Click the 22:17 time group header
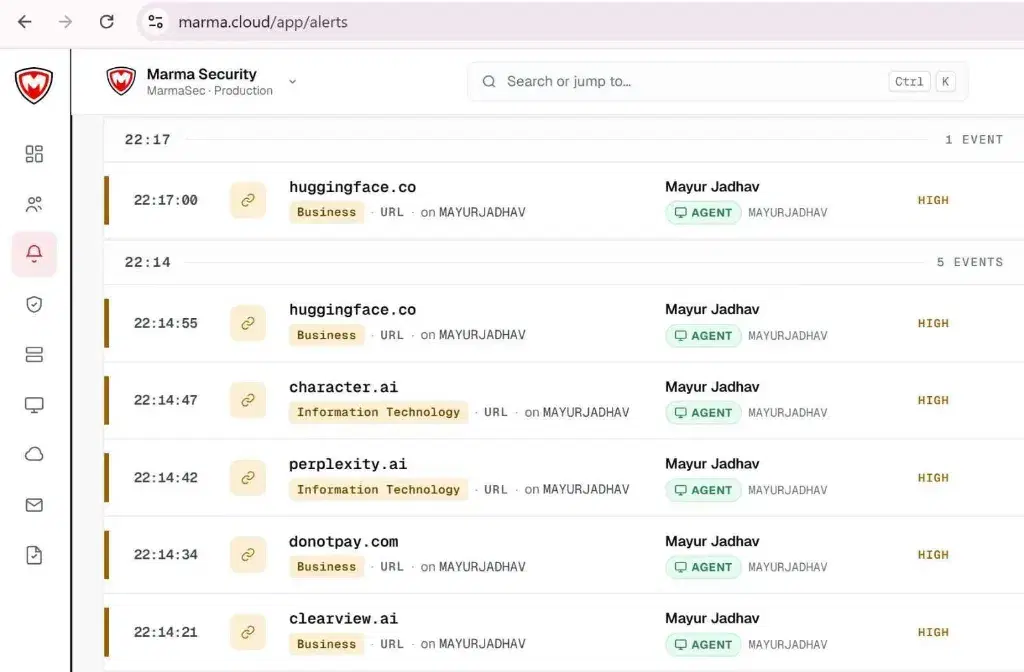Image resolution: width=1024 pixels, height=672 pixels. [148, 140]
